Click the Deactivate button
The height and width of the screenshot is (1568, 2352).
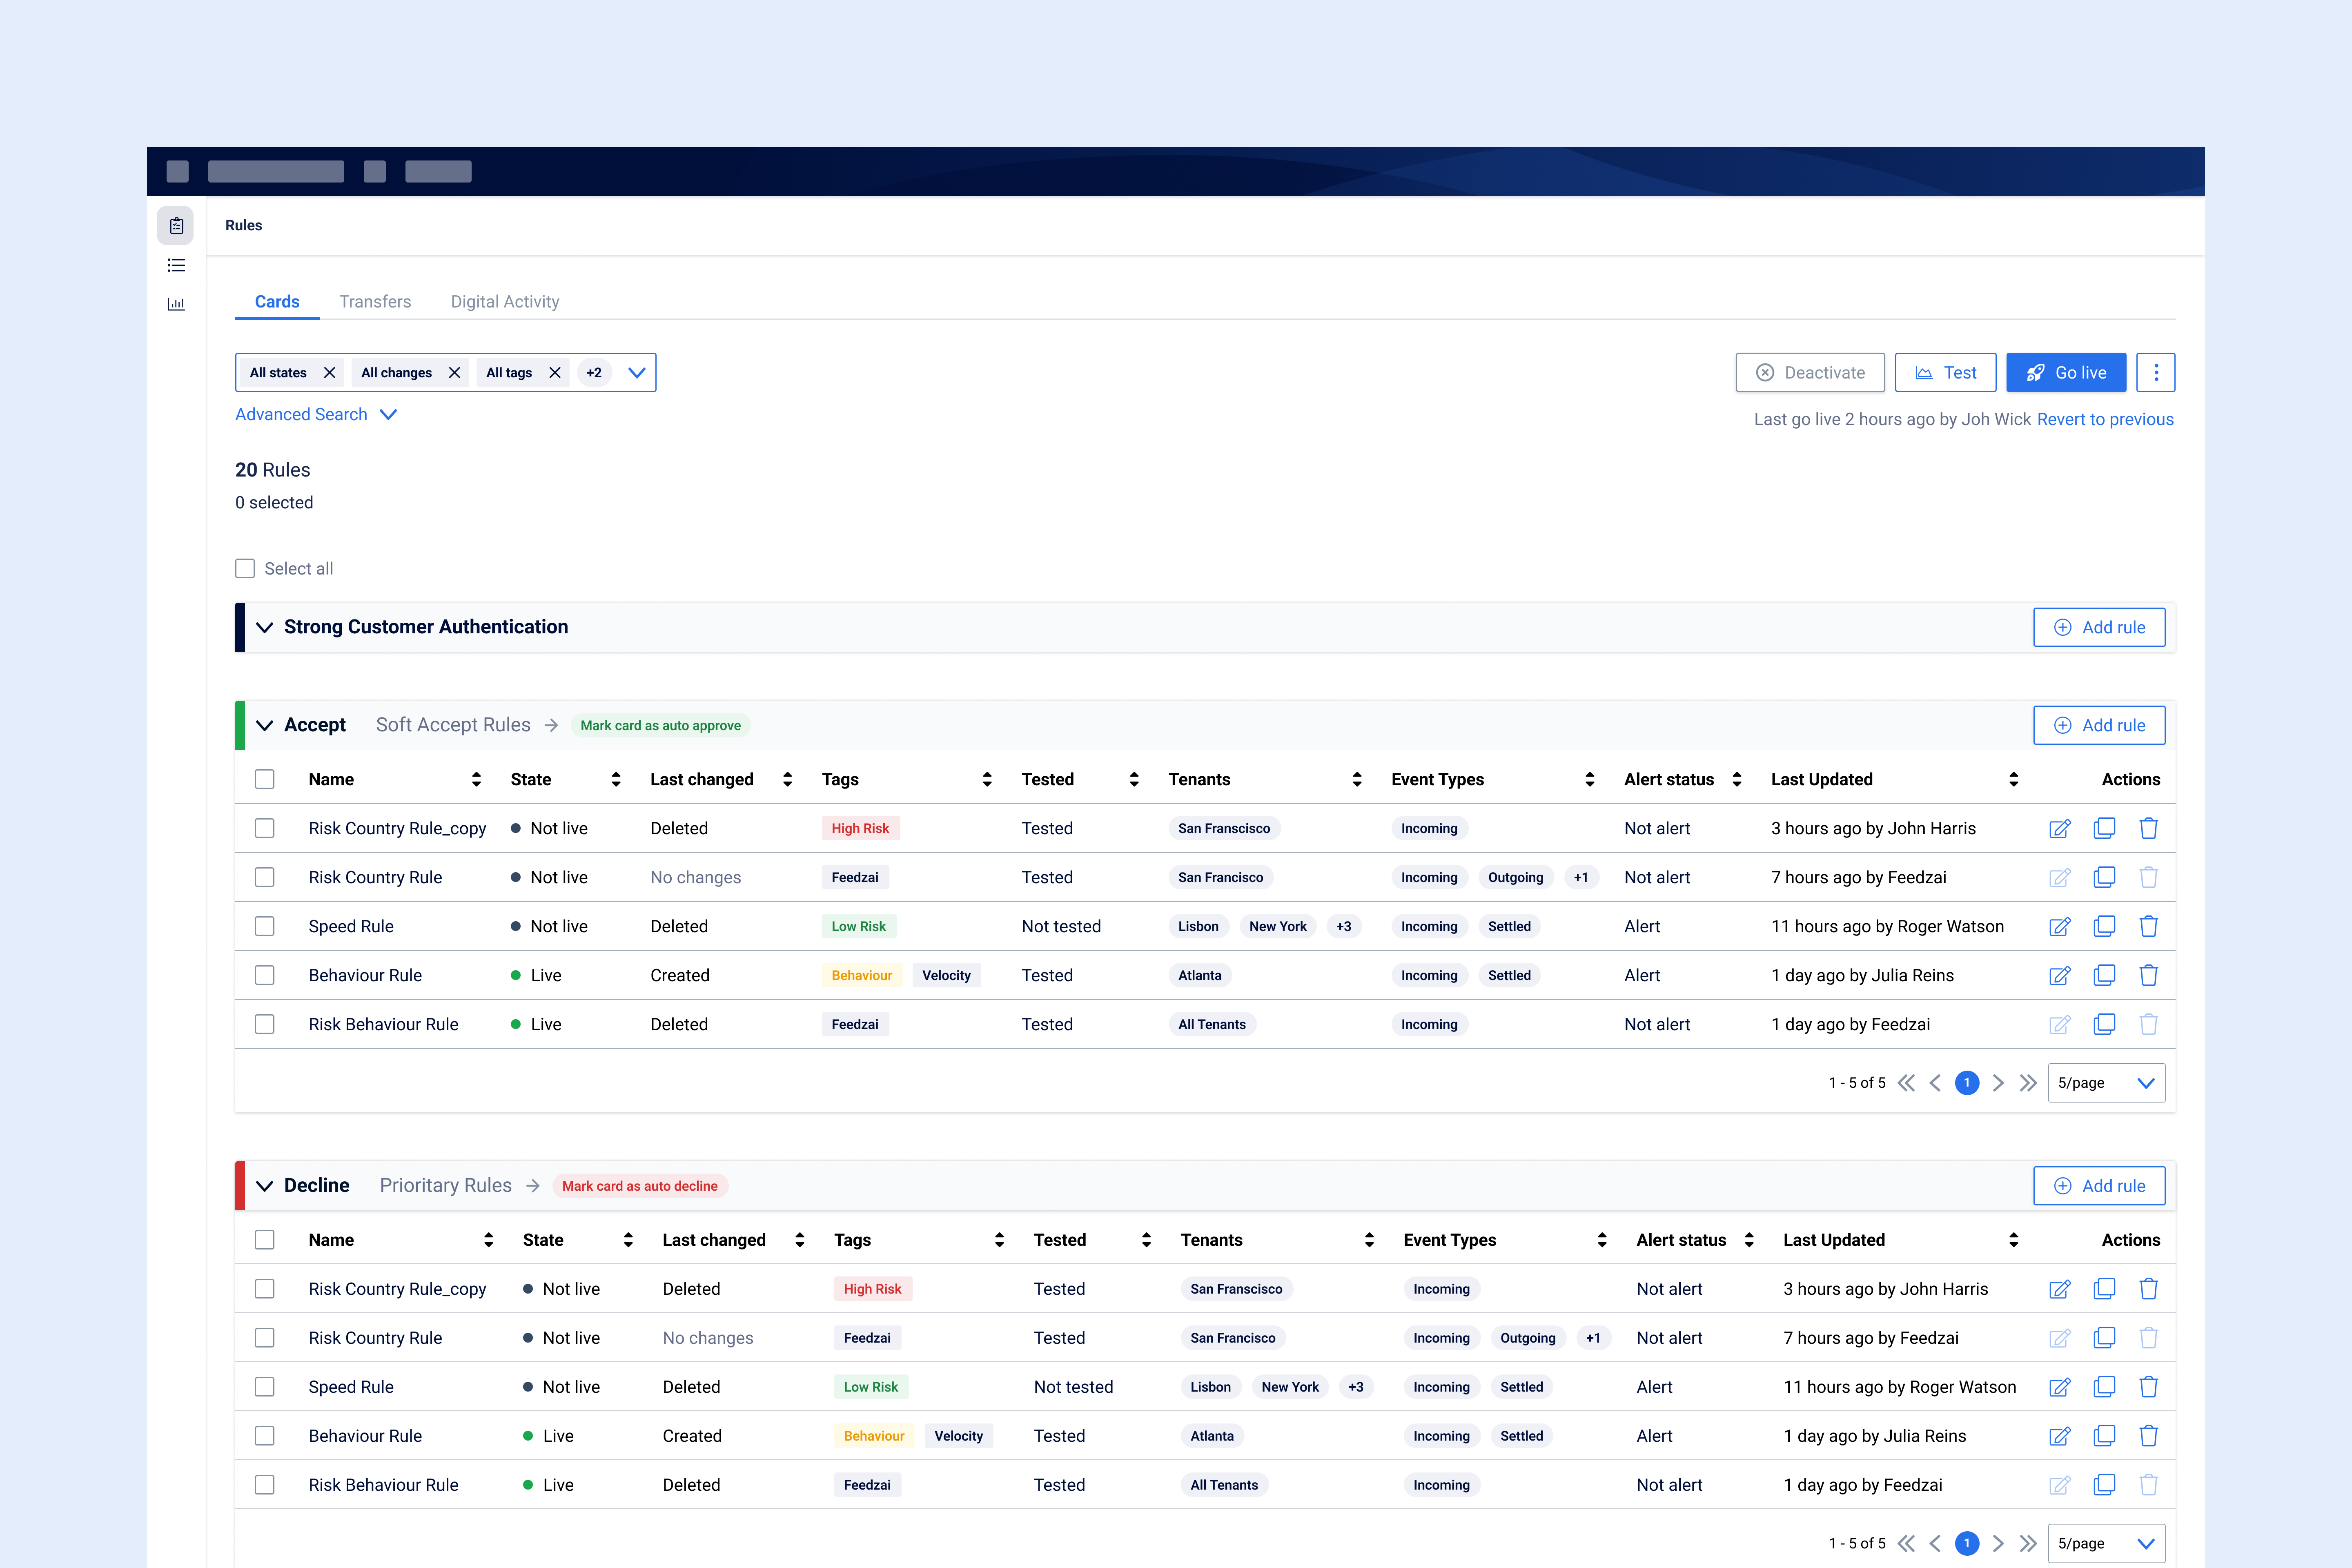(1810, 372)
